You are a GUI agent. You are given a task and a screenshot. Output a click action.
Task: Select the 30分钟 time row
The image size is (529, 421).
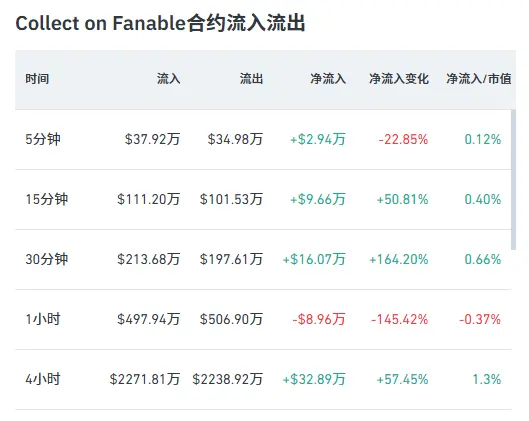(x=263, y=259)
